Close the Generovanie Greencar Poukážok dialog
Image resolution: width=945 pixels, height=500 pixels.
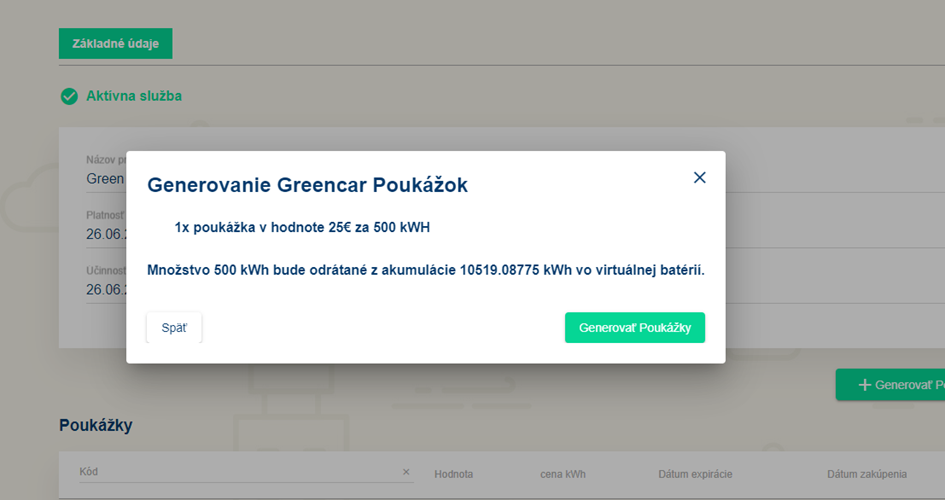tap(699, 178)
